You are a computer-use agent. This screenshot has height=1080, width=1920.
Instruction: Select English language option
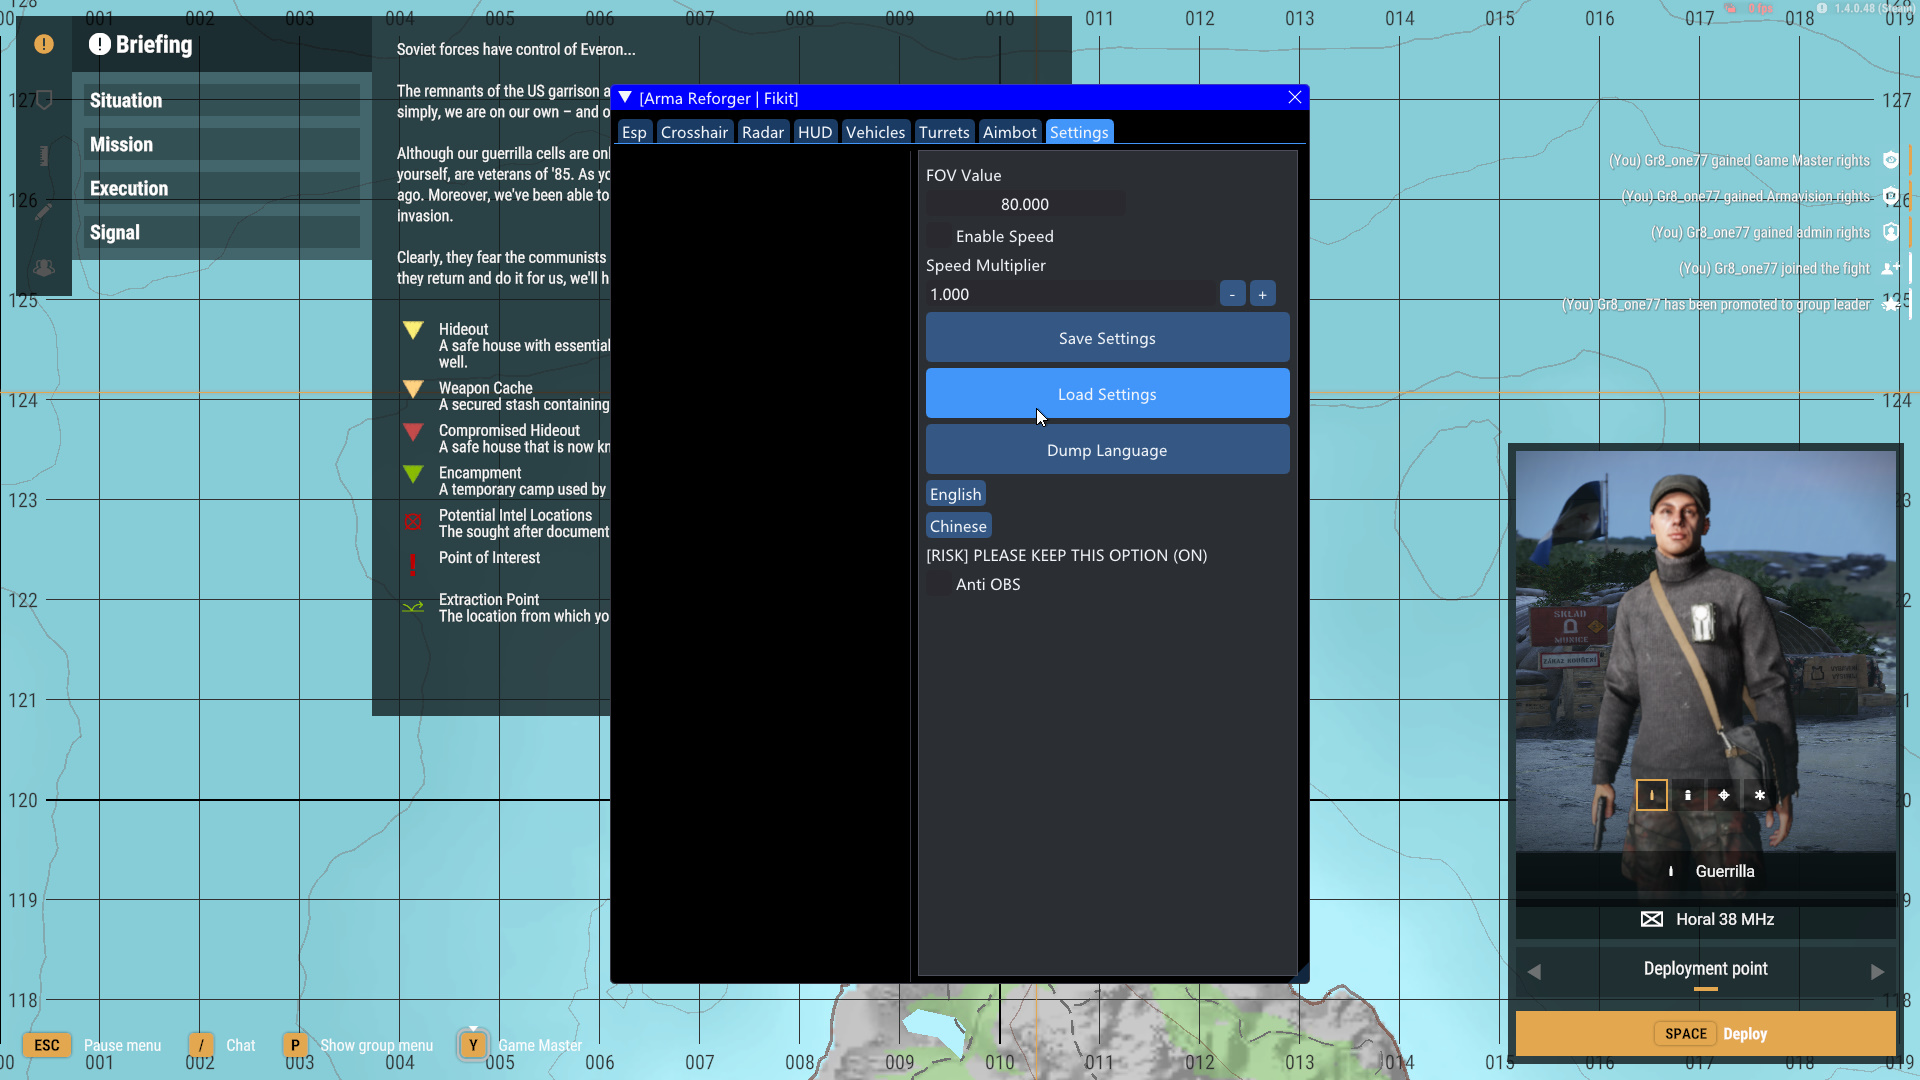pyautogui.click(x=955, y=494)
